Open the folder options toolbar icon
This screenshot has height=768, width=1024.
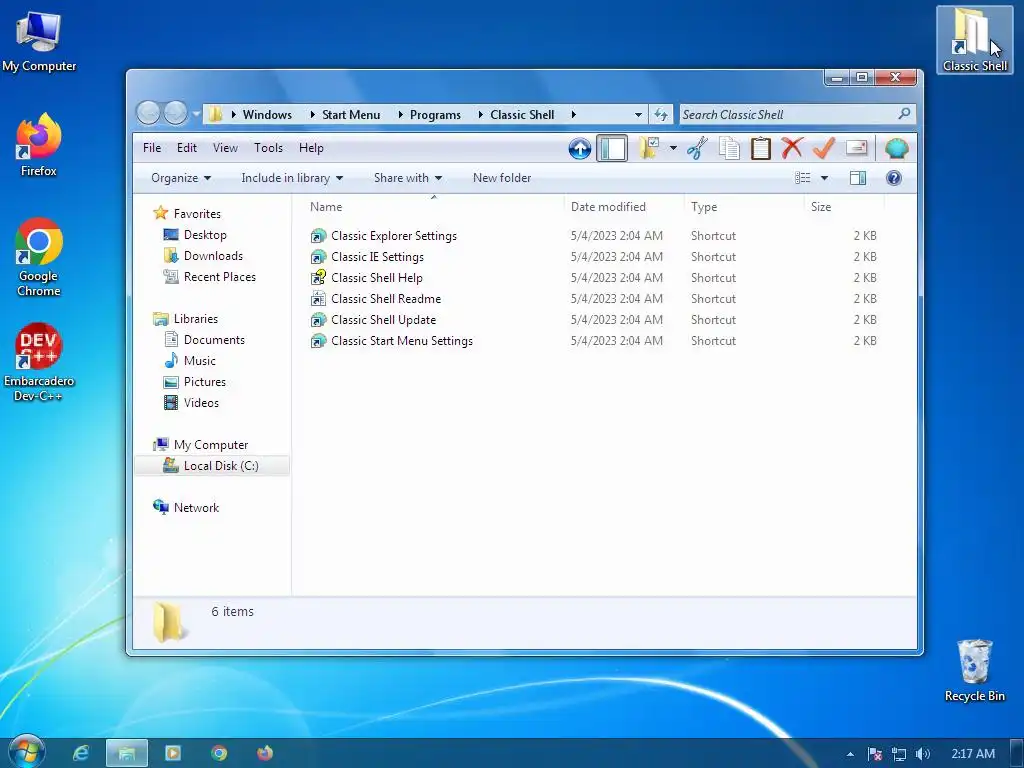(648, 148)
